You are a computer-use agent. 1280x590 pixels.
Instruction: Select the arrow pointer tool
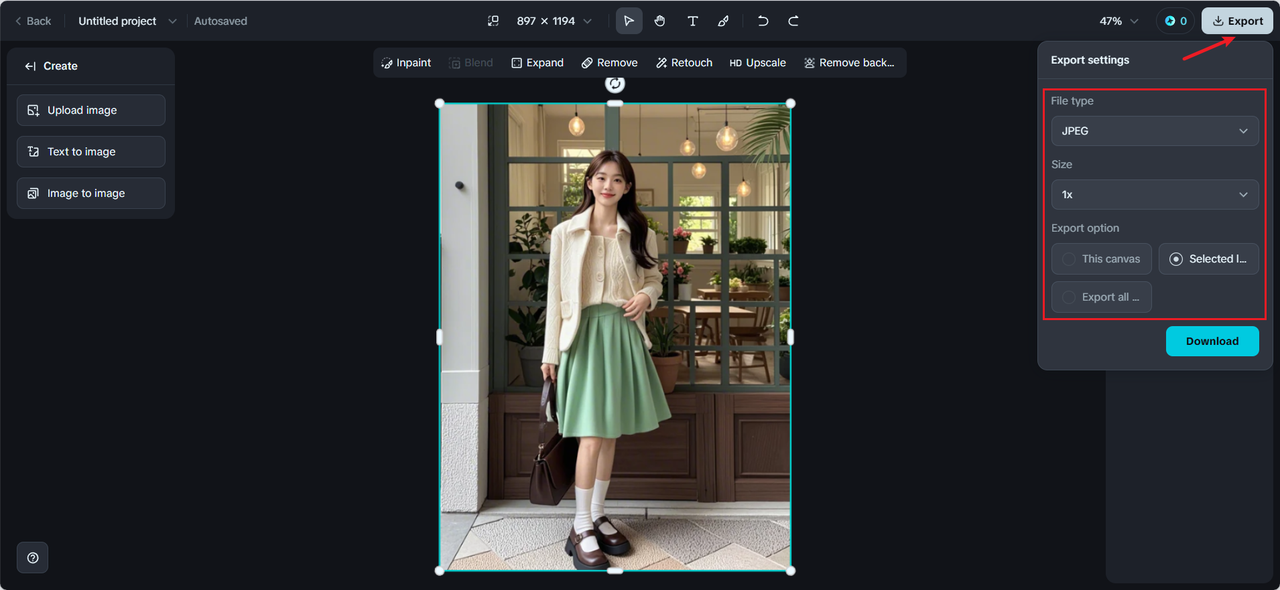coord(629,21)
